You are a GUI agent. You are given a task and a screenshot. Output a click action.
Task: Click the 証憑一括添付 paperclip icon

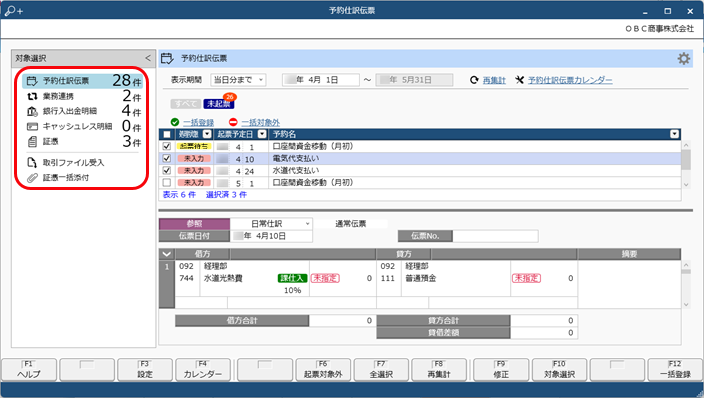pyautogui.click(x=32, y=178)
